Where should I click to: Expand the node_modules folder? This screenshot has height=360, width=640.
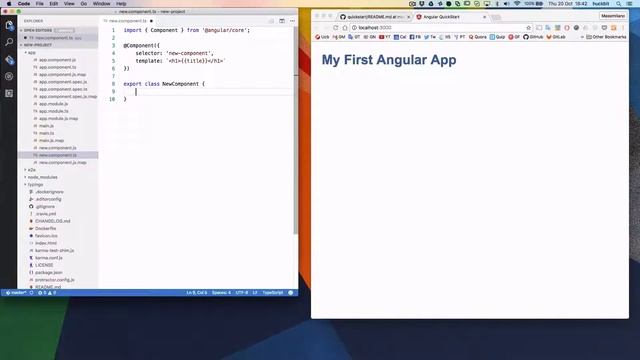[42, 177]
